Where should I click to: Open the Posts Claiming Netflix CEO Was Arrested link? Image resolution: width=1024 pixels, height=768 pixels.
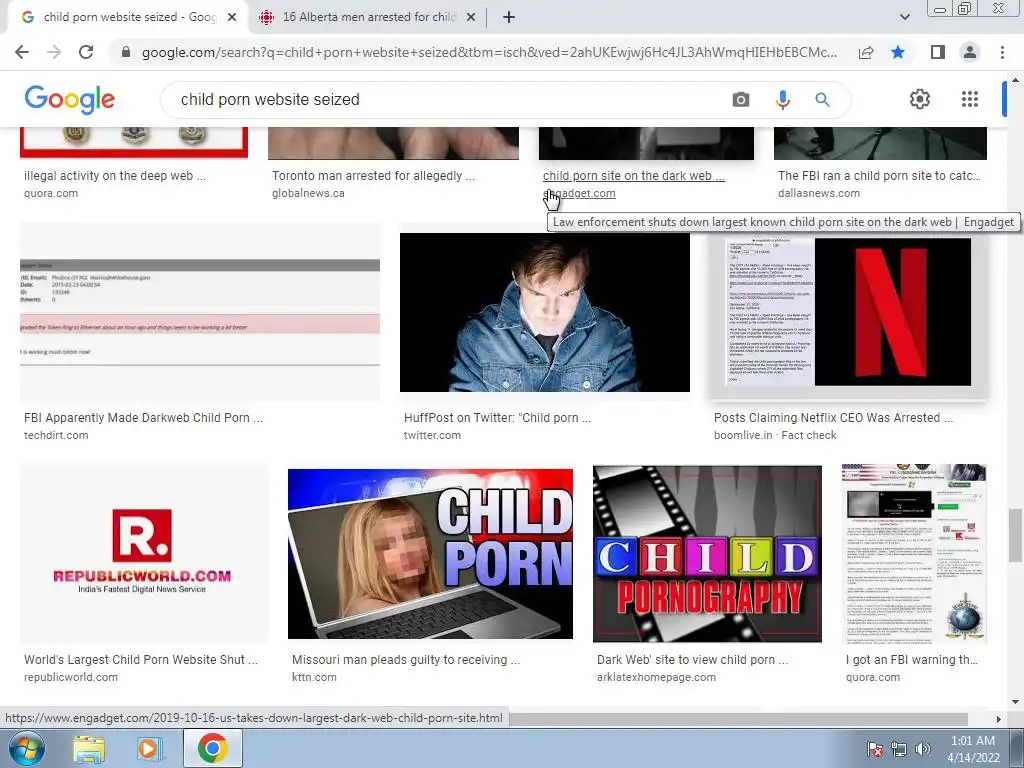click(x=833, y=418)
